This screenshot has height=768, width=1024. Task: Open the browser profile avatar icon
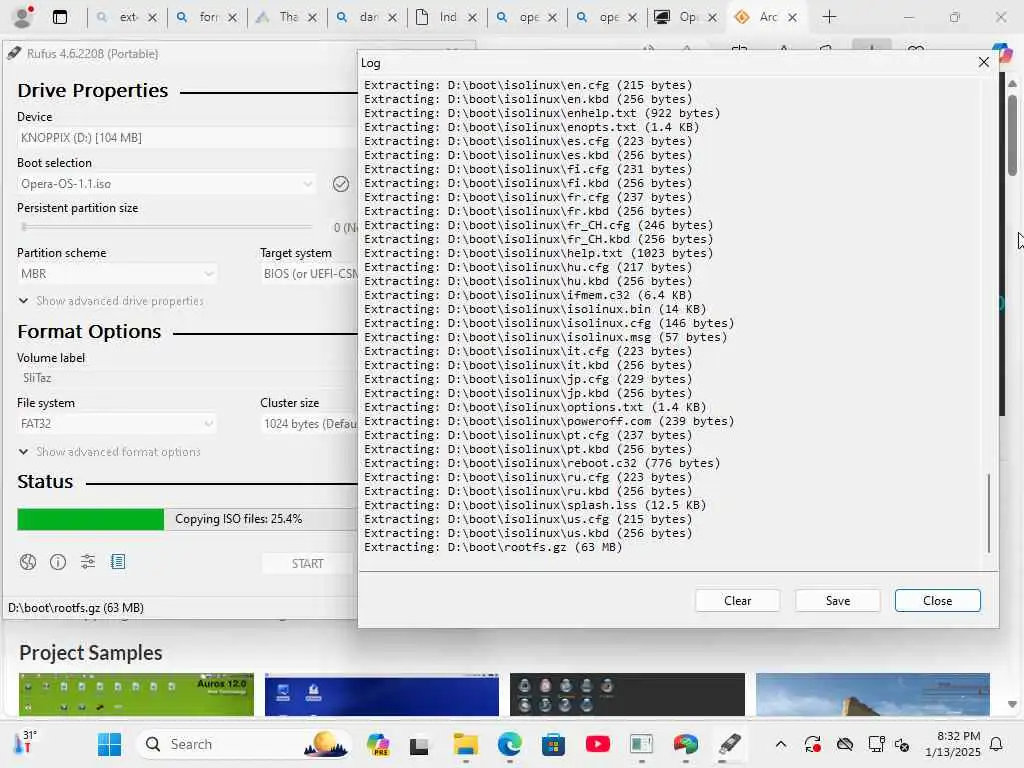point(23,17)
